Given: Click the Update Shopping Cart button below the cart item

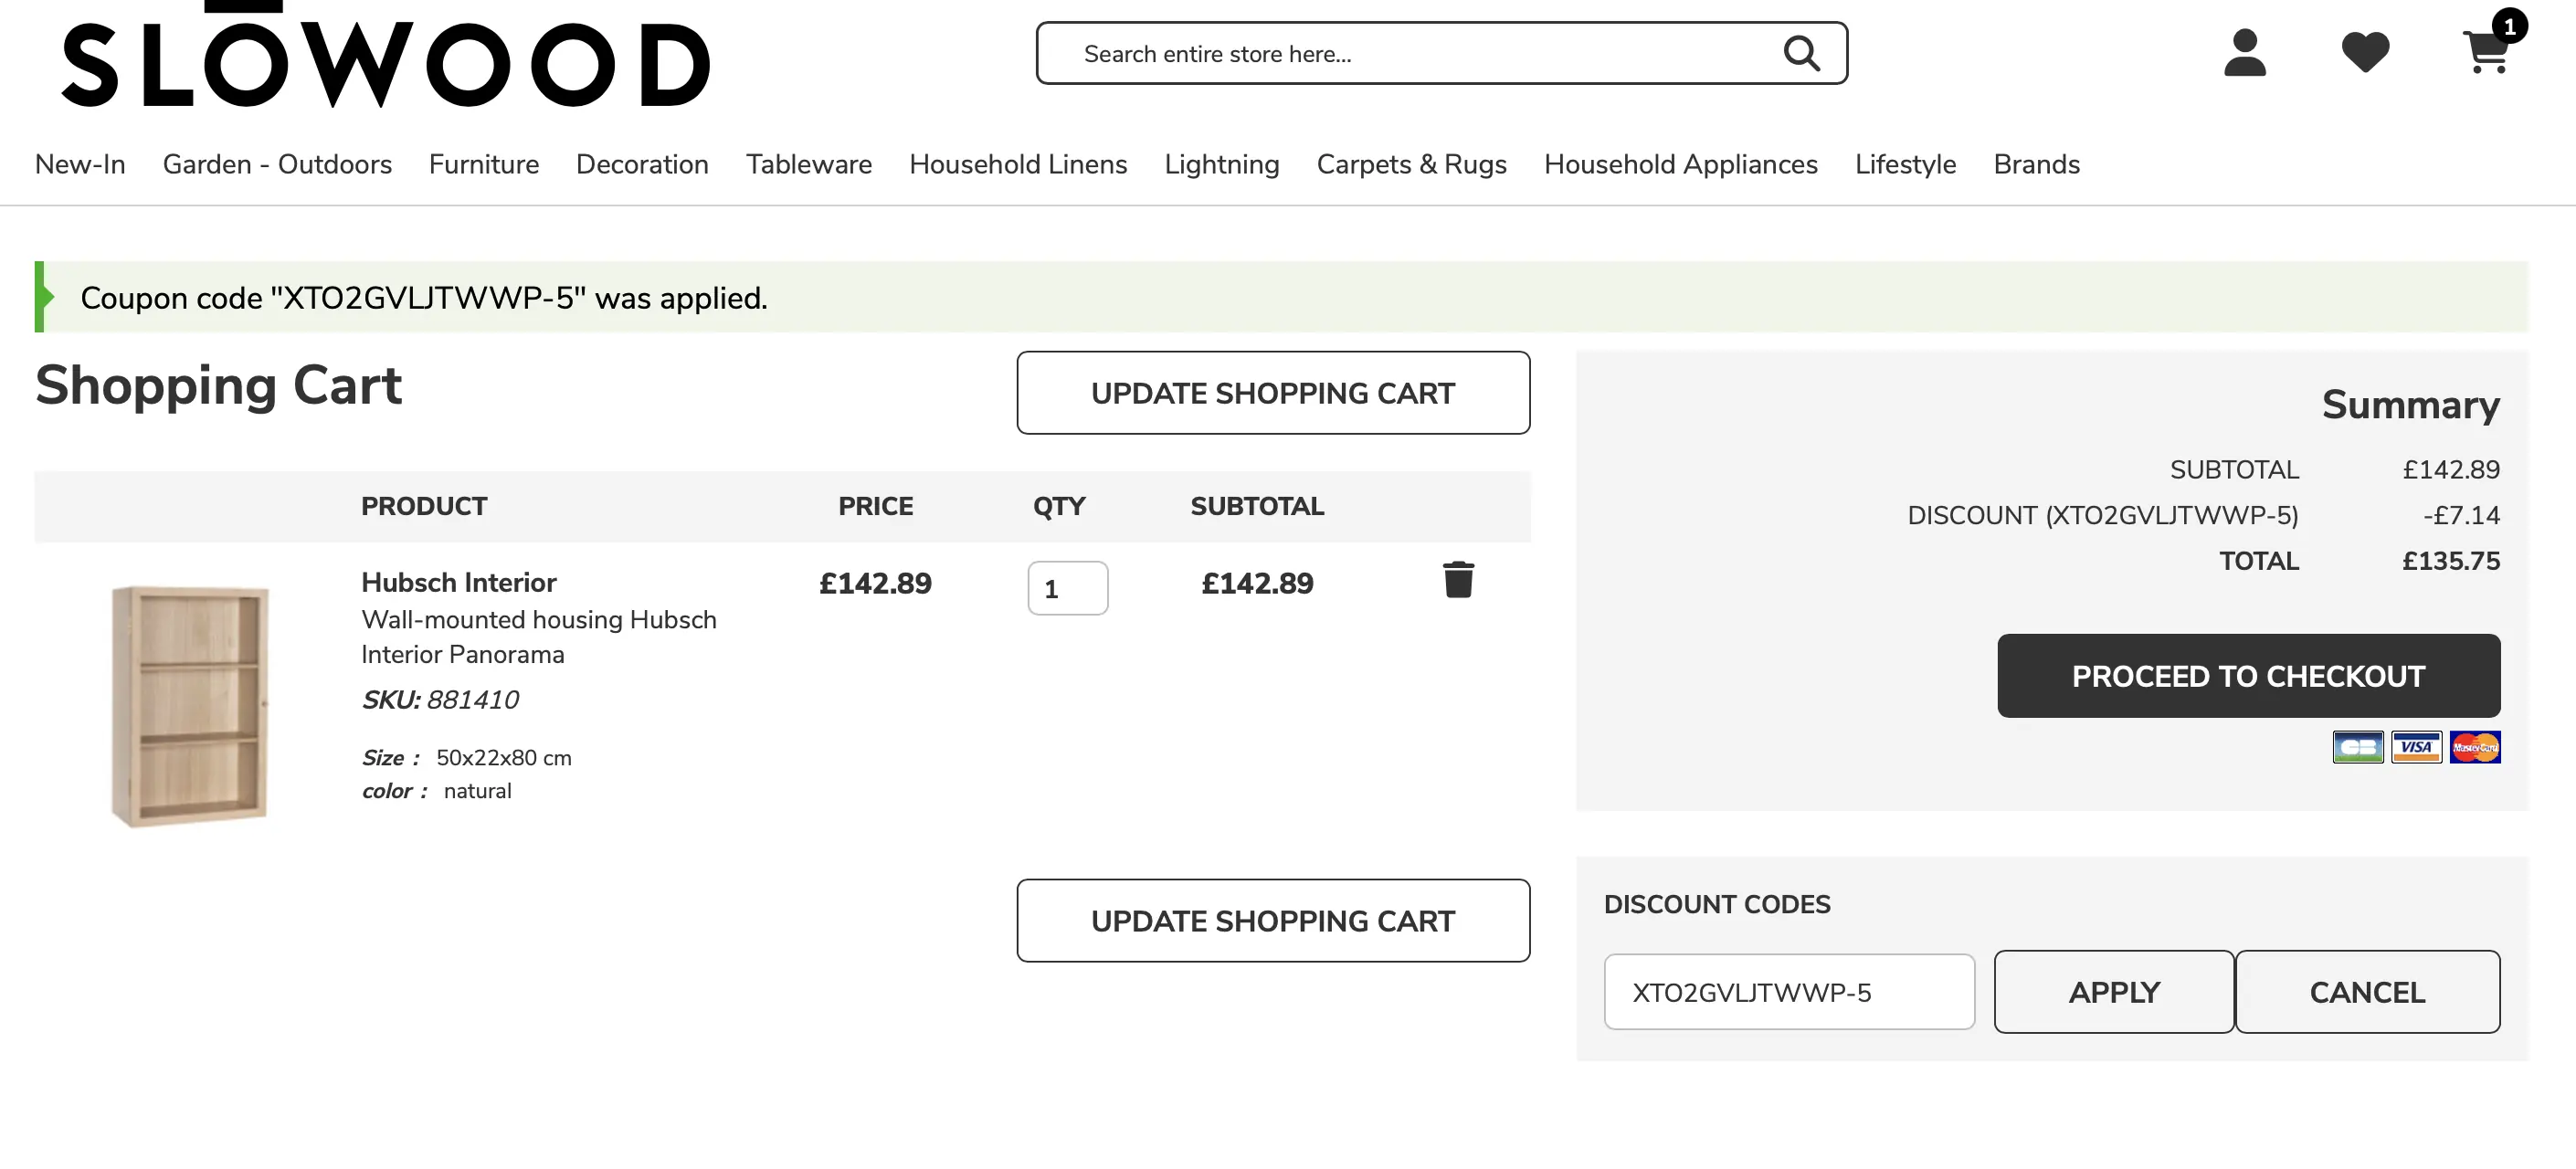Looking at the screenshot, I should pos(1273,921).
